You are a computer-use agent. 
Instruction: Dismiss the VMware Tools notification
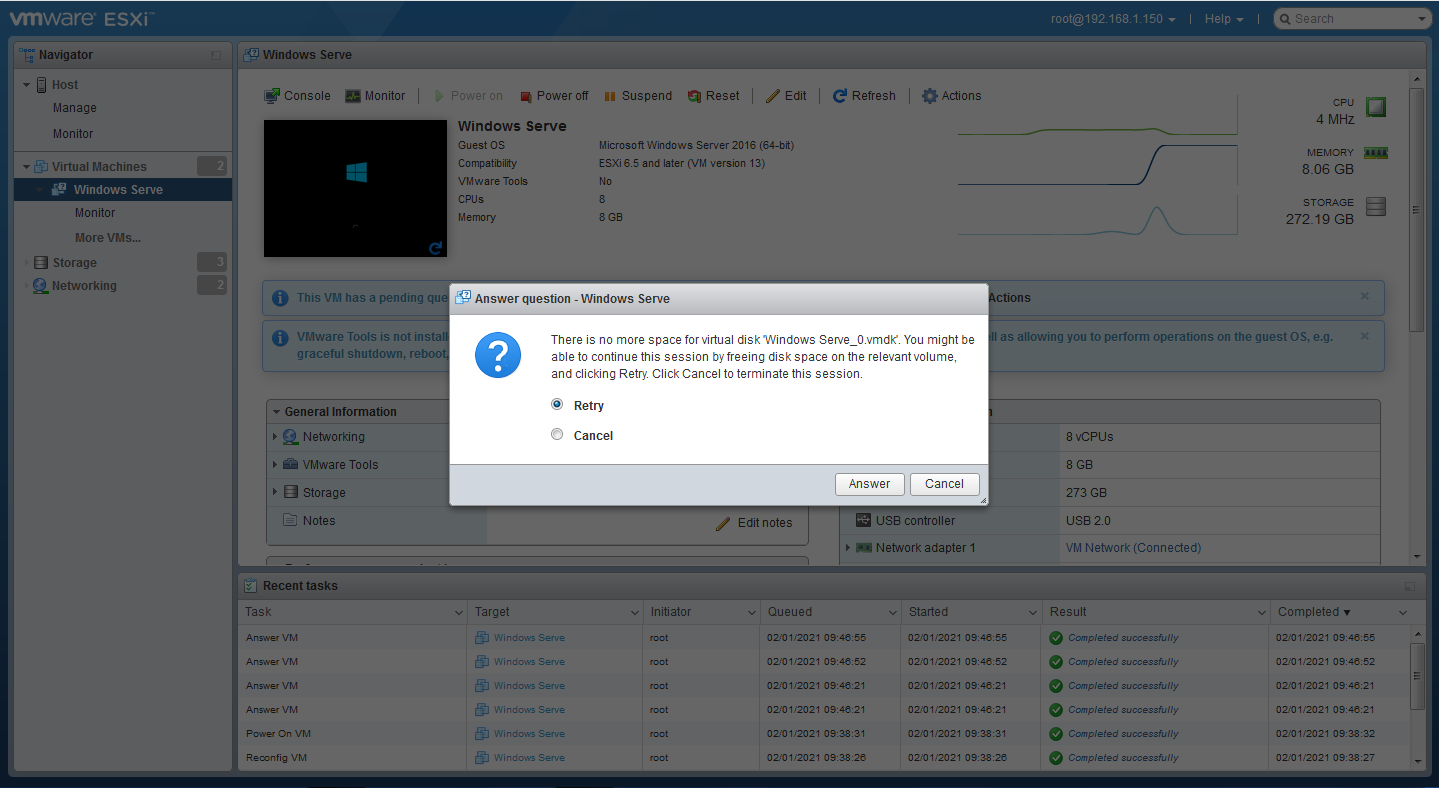tap(1365, 337)
